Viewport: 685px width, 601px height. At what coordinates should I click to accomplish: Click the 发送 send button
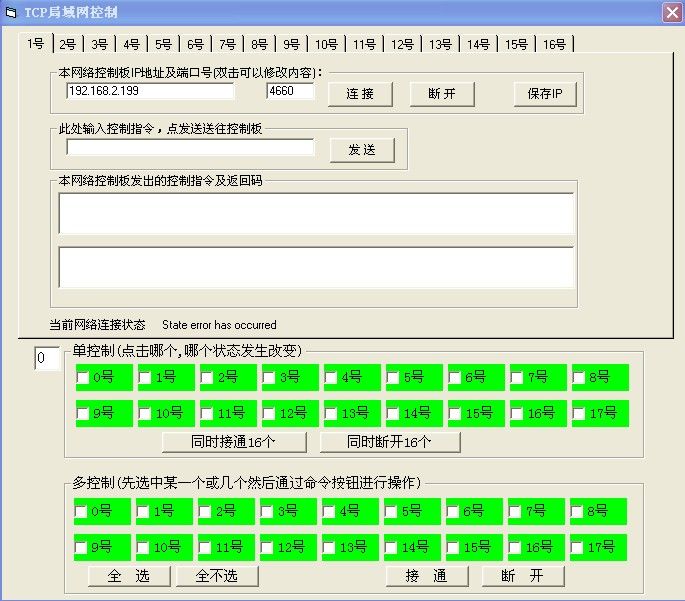(361, 150)
